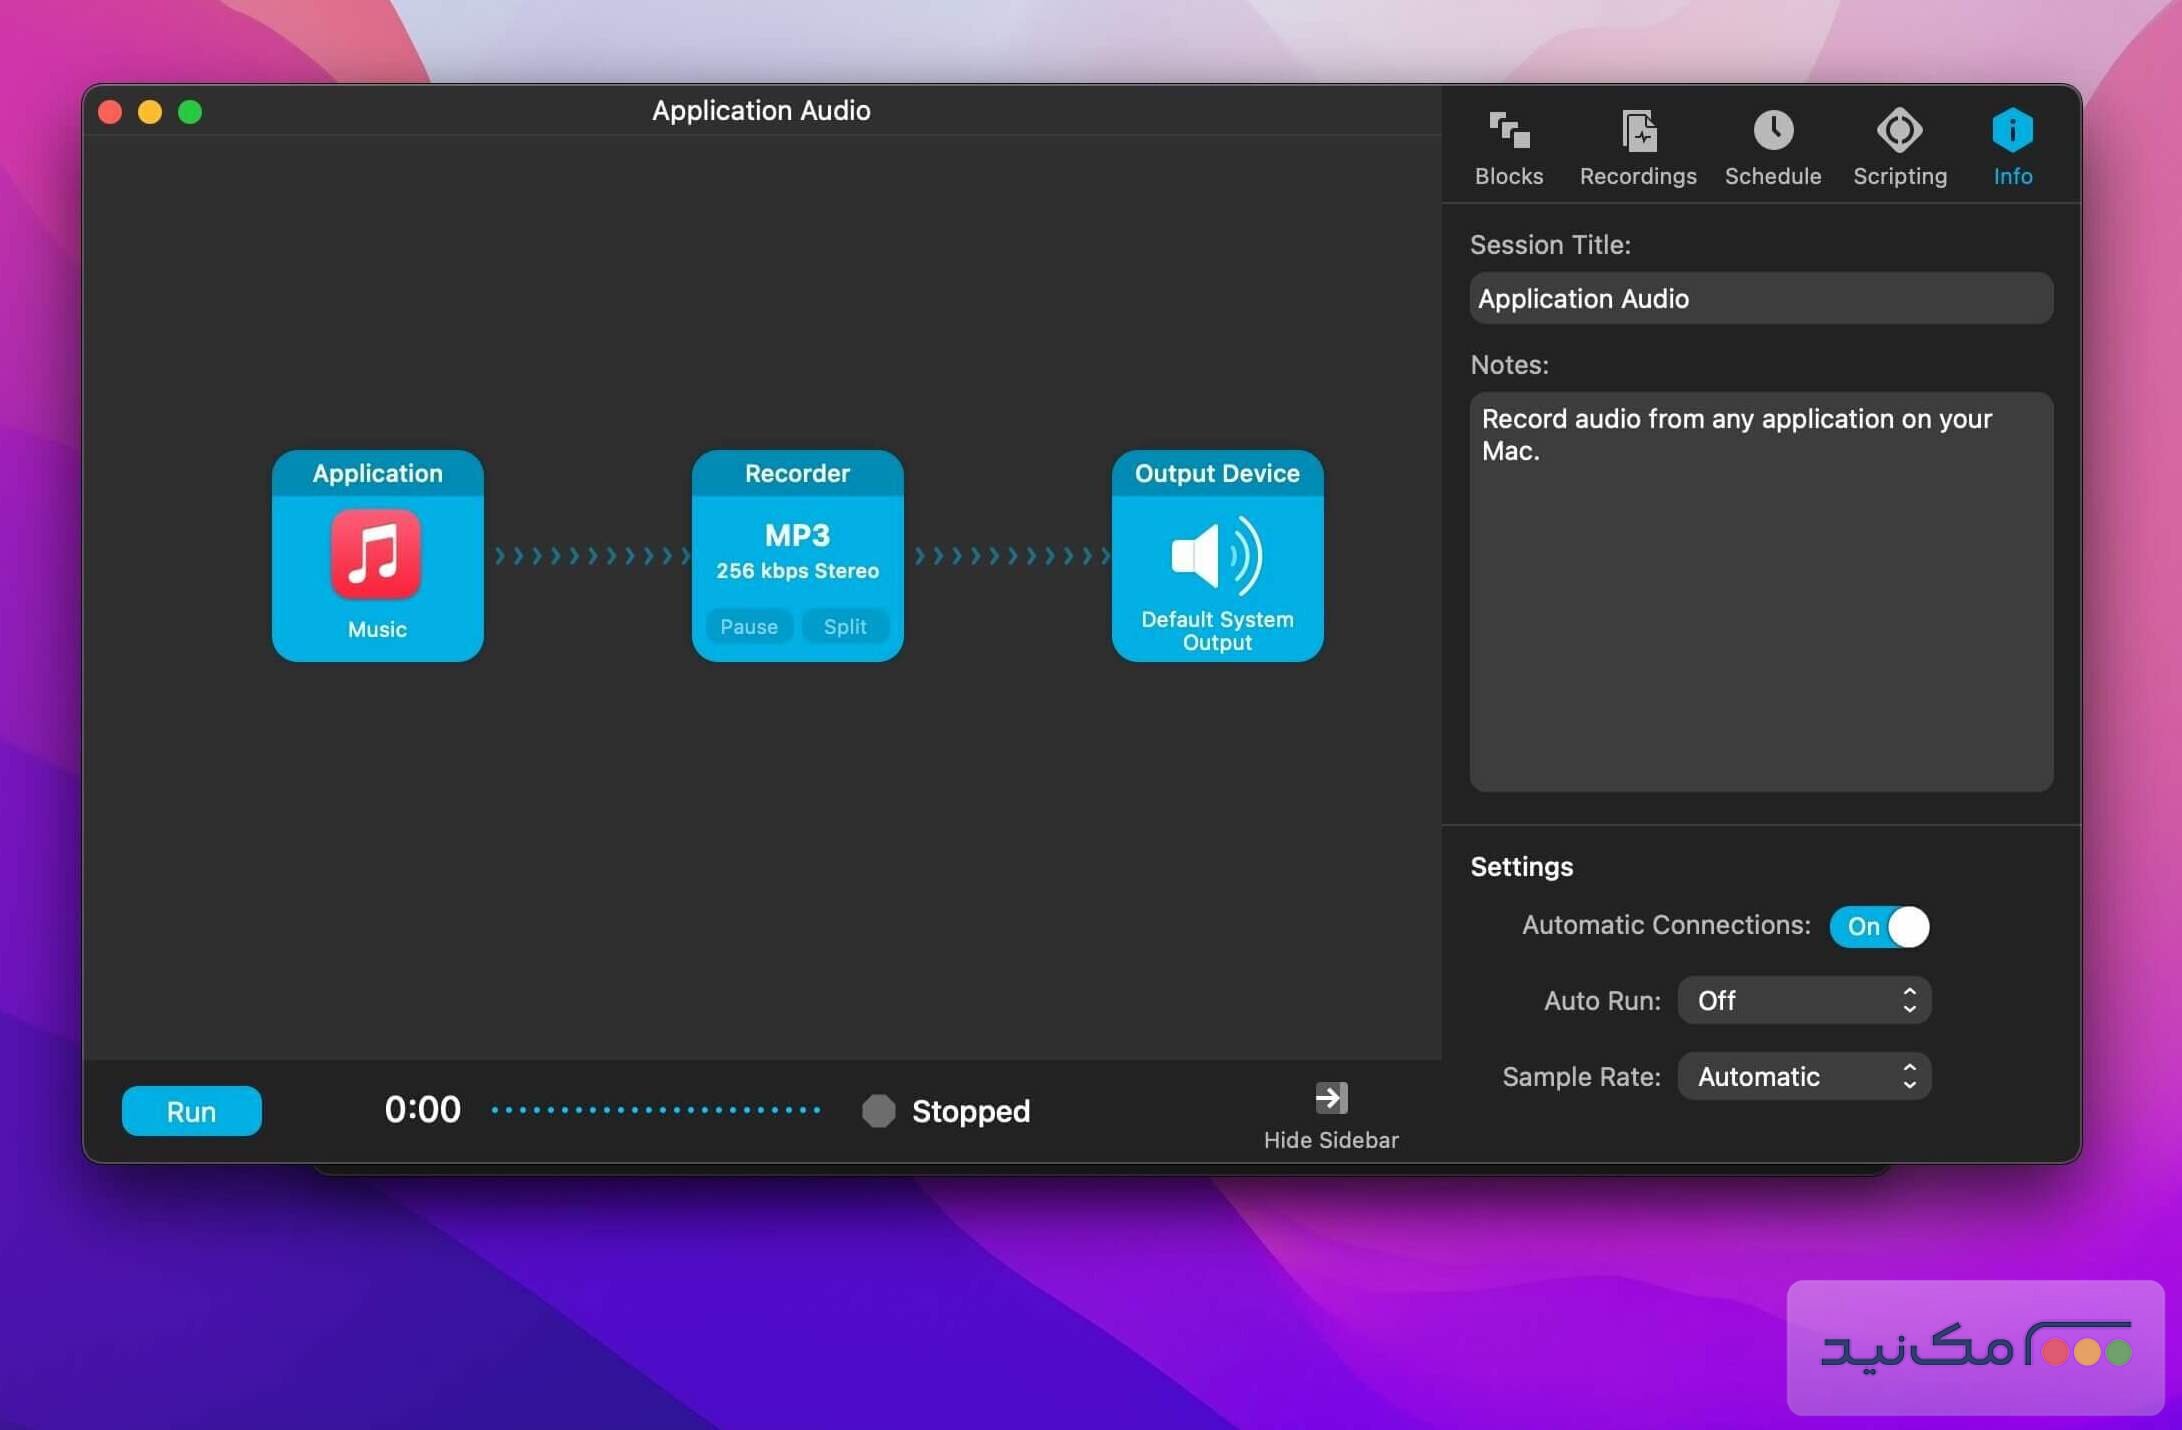Enable Split on the MP3 recorder

(845, 626)
